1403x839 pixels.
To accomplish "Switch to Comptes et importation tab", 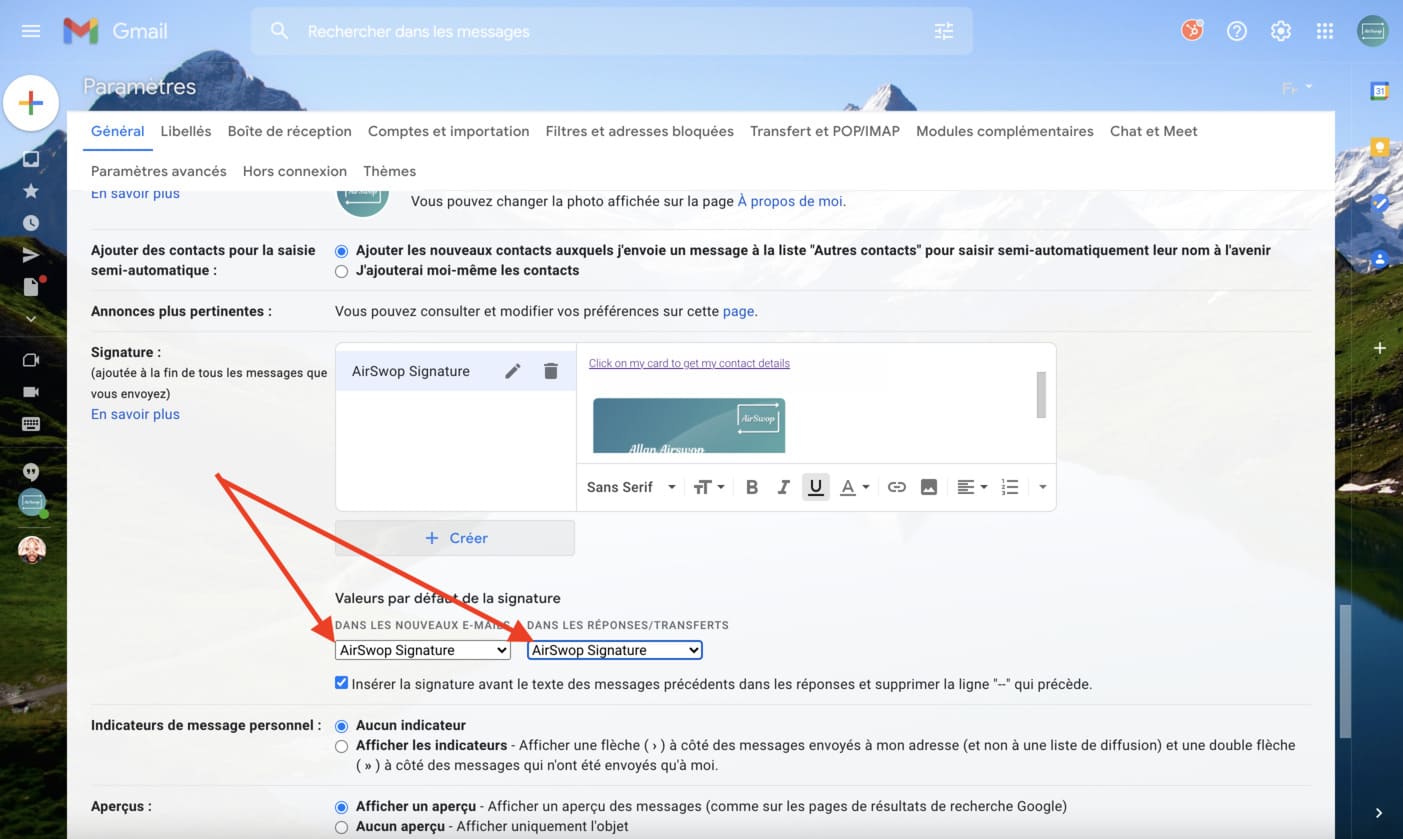I will coord(448,131).
